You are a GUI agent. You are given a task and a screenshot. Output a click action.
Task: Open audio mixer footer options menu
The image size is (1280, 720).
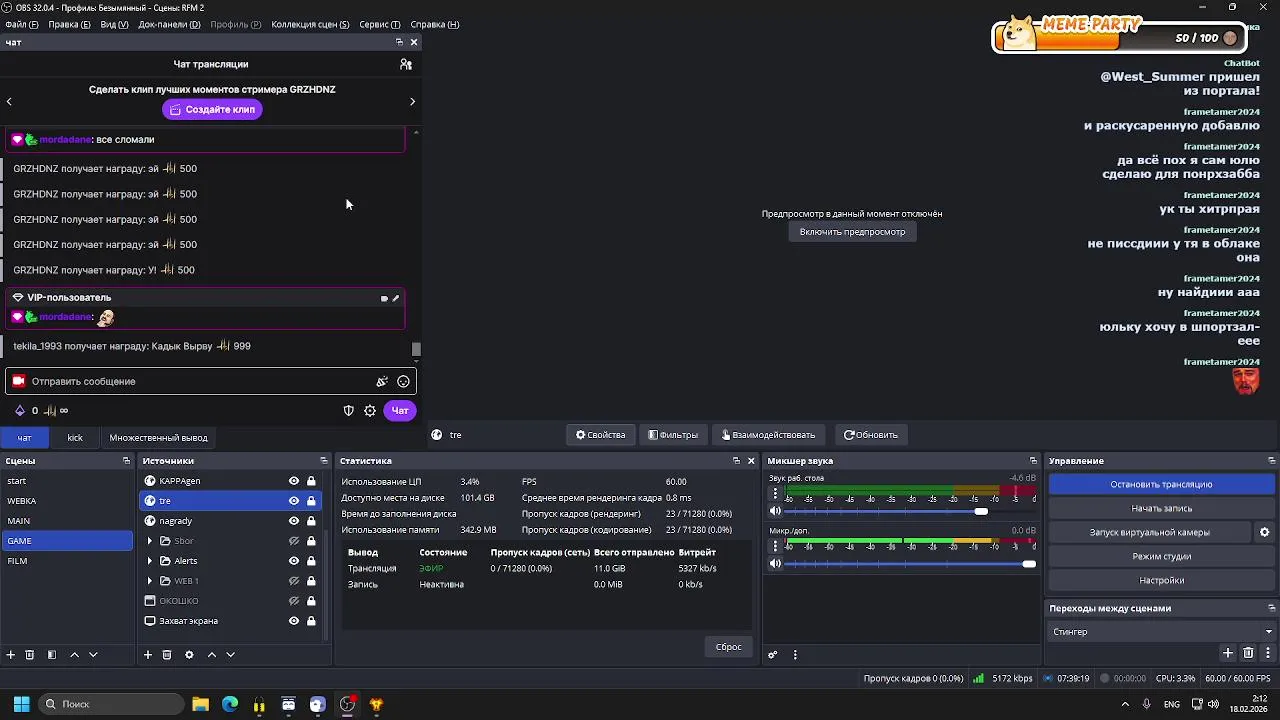coord(795,654)
